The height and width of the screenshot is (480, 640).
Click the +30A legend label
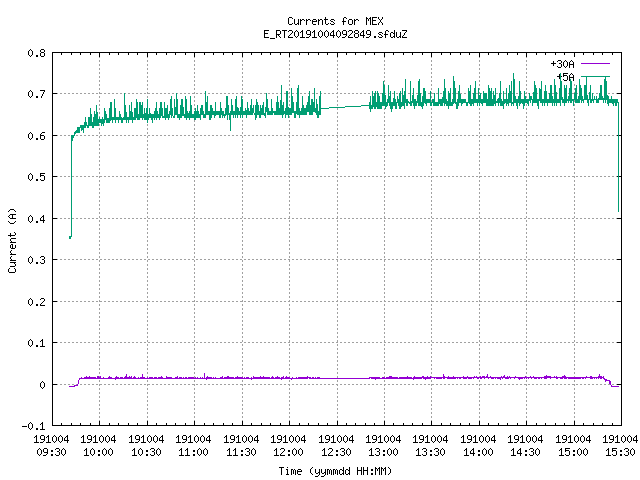point(562,64)
